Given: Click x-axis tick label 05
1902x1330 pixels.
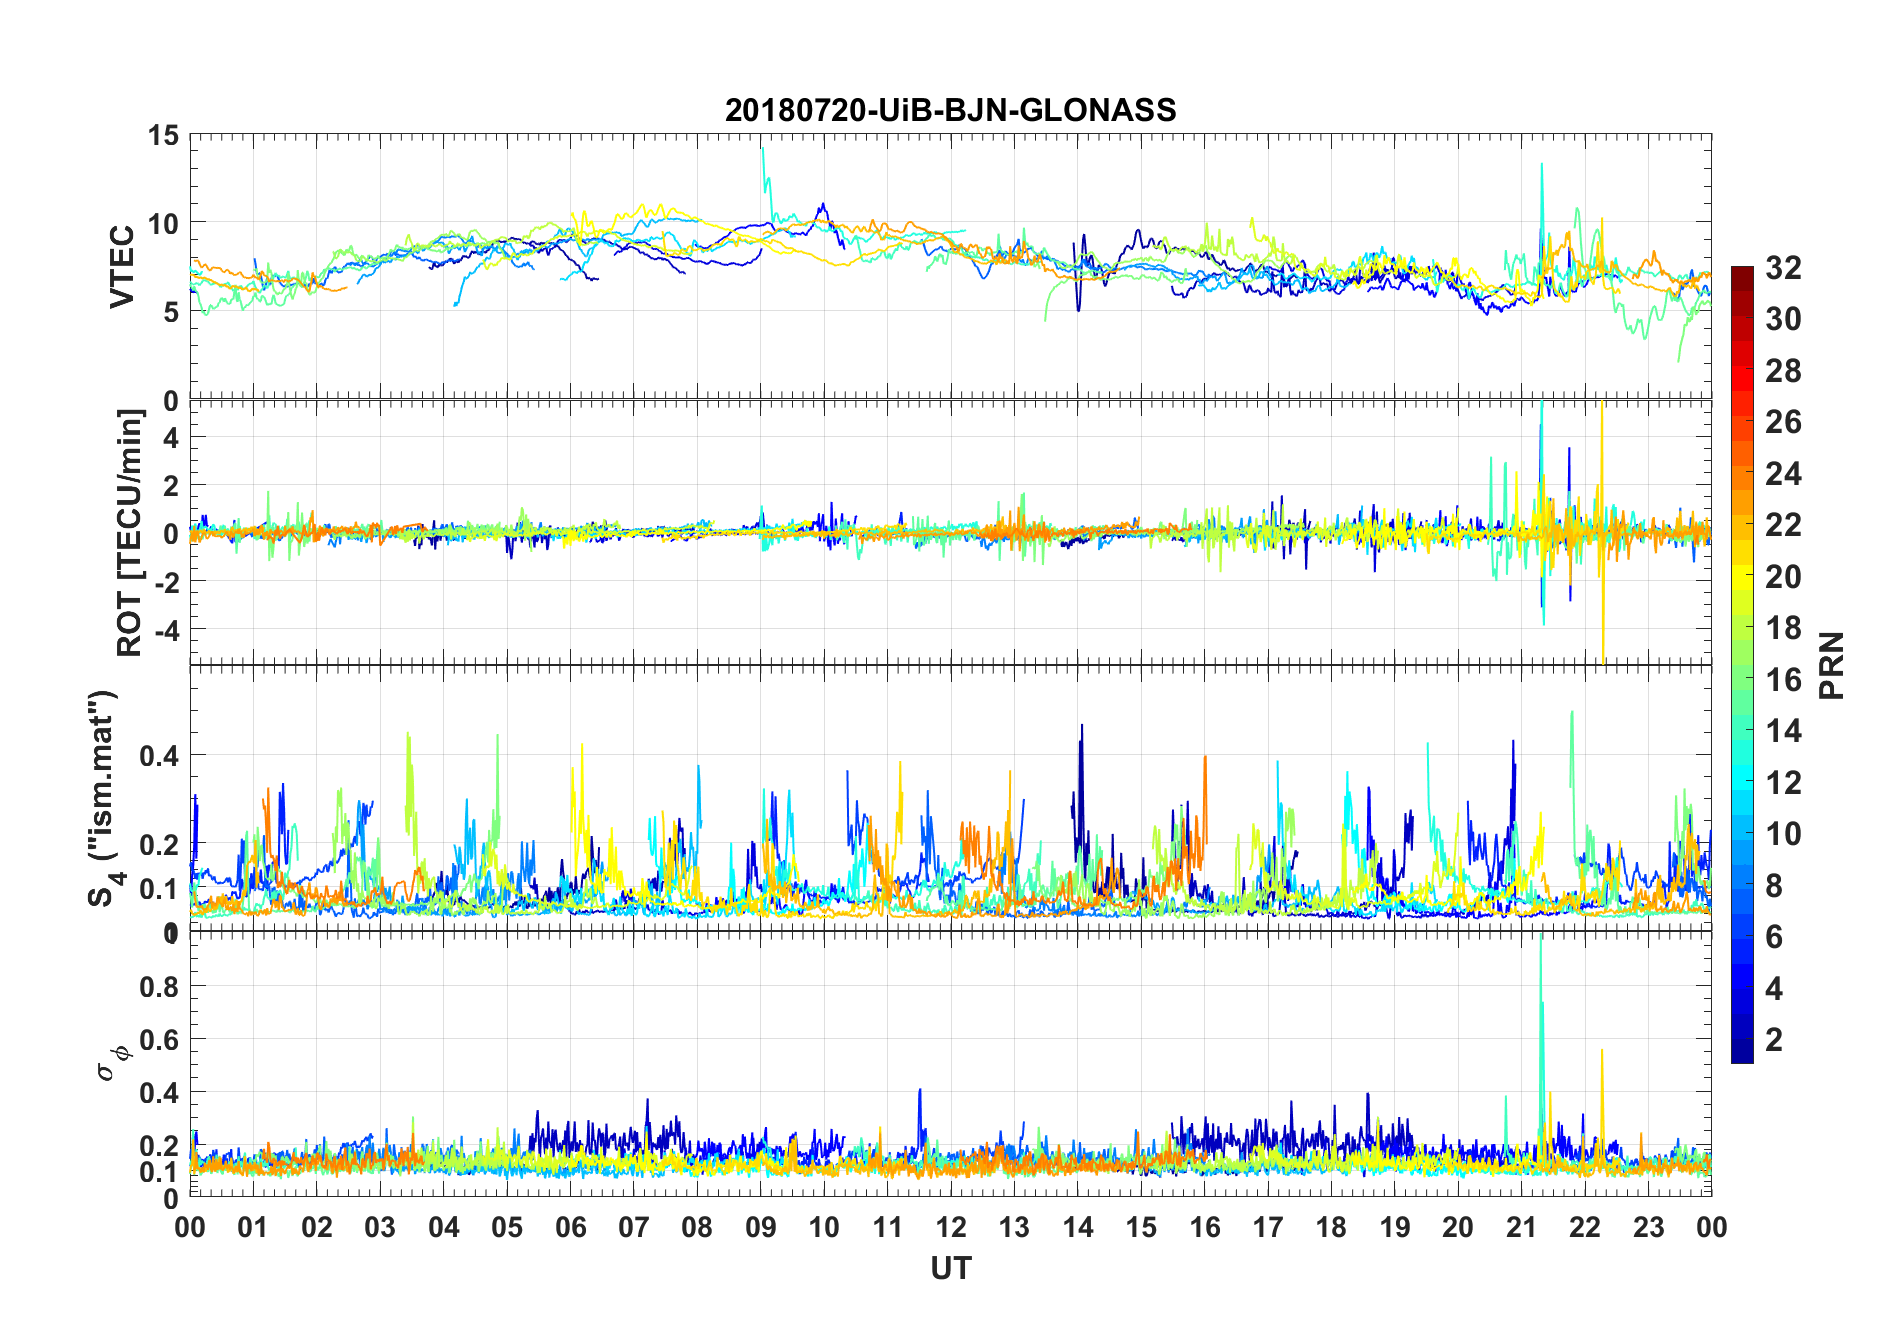Looking at the screenshot, I should point(507,1228).
